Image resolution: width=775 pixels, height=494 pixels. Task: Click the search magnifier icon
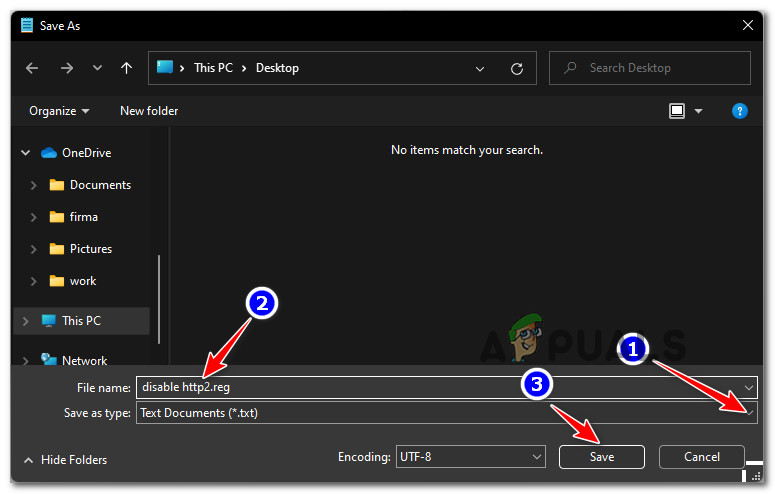click(570, 67)
